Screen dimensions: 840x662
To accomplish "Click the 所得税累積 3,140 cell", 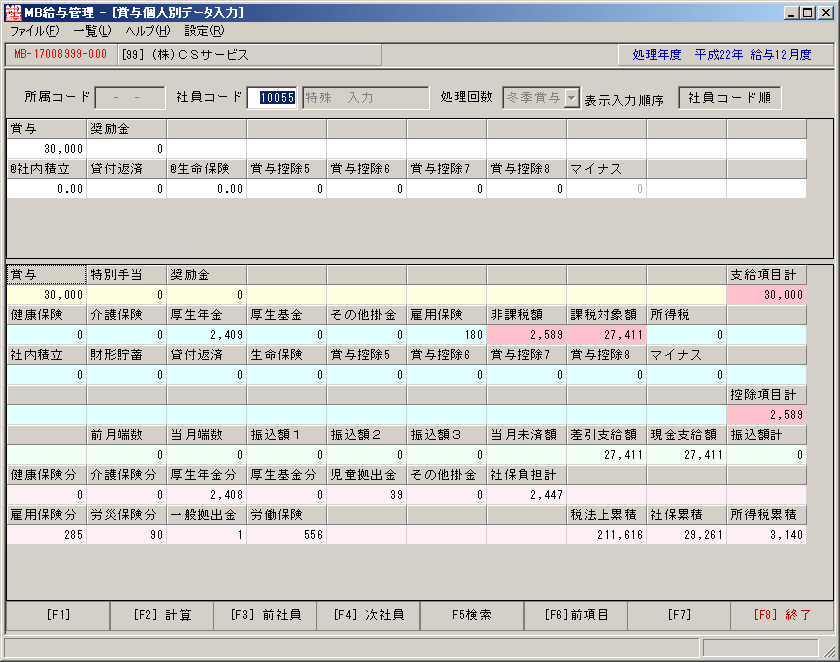I will (767, 535).
